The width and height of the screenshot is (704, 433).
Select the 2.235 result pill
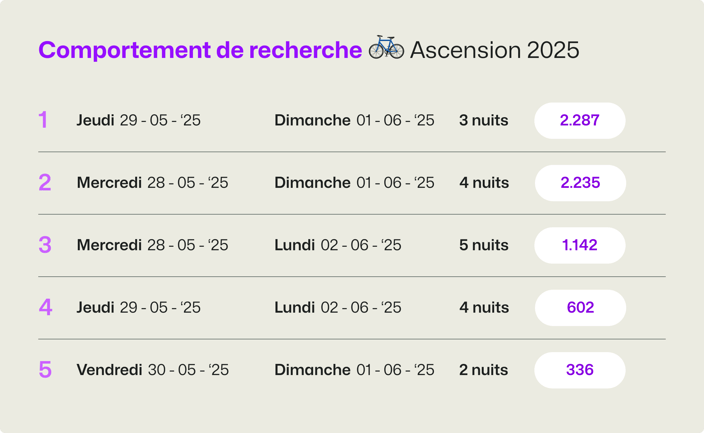tap(580, 183)
